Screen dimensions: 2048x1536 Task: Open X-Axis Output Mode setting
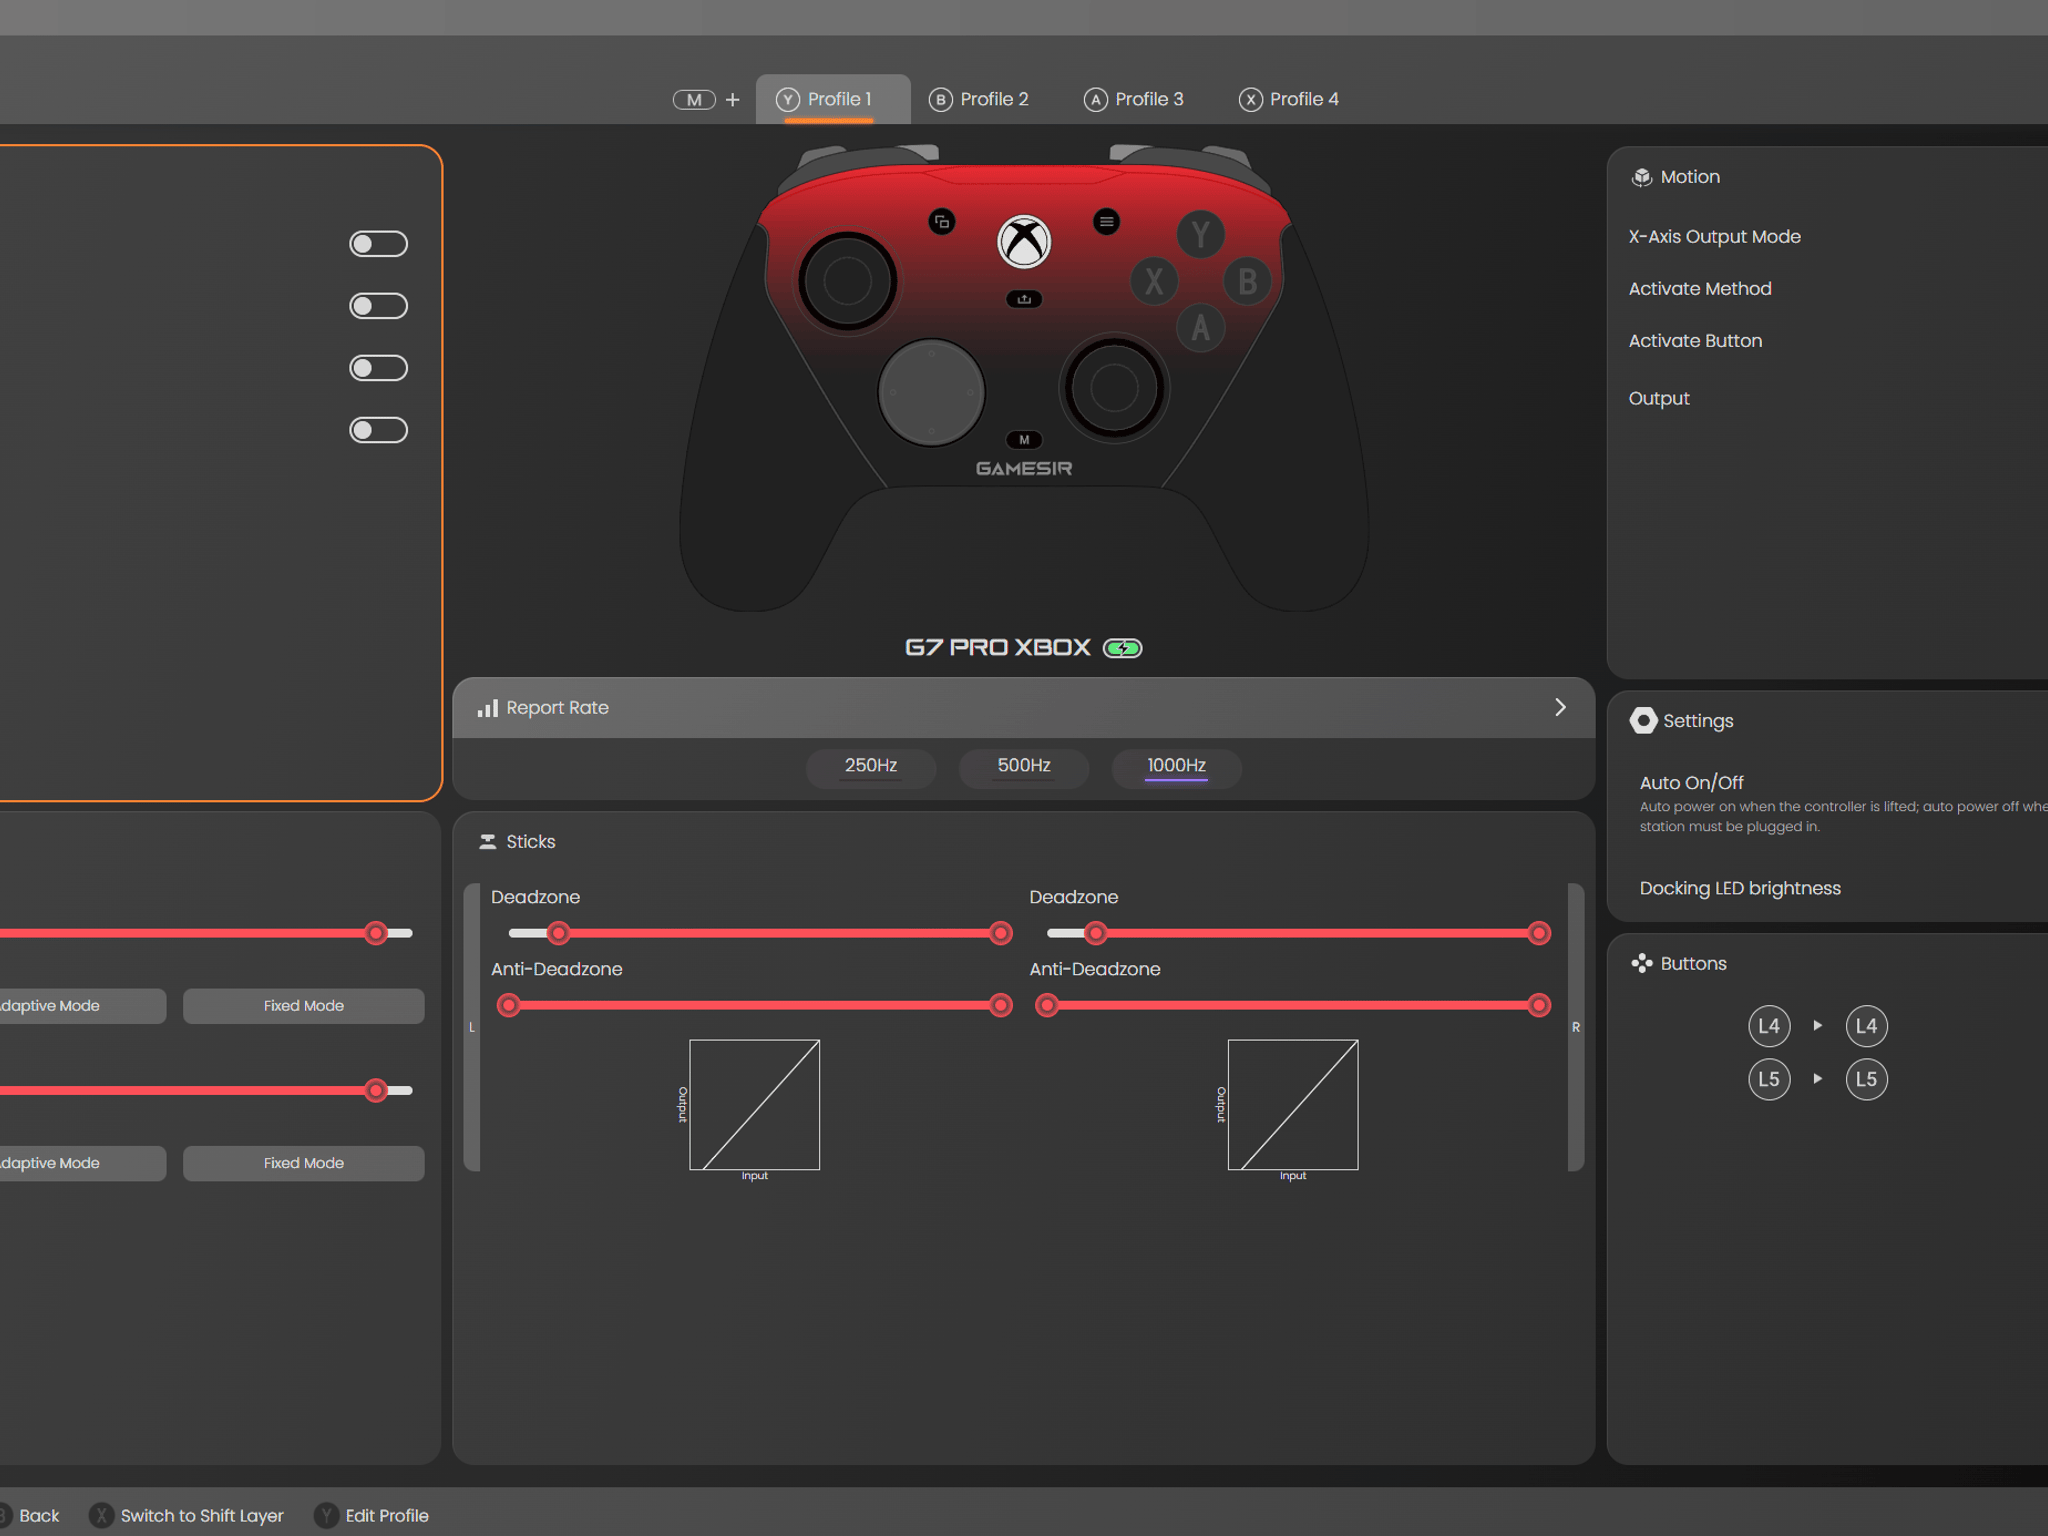[x=1714, y=237]
